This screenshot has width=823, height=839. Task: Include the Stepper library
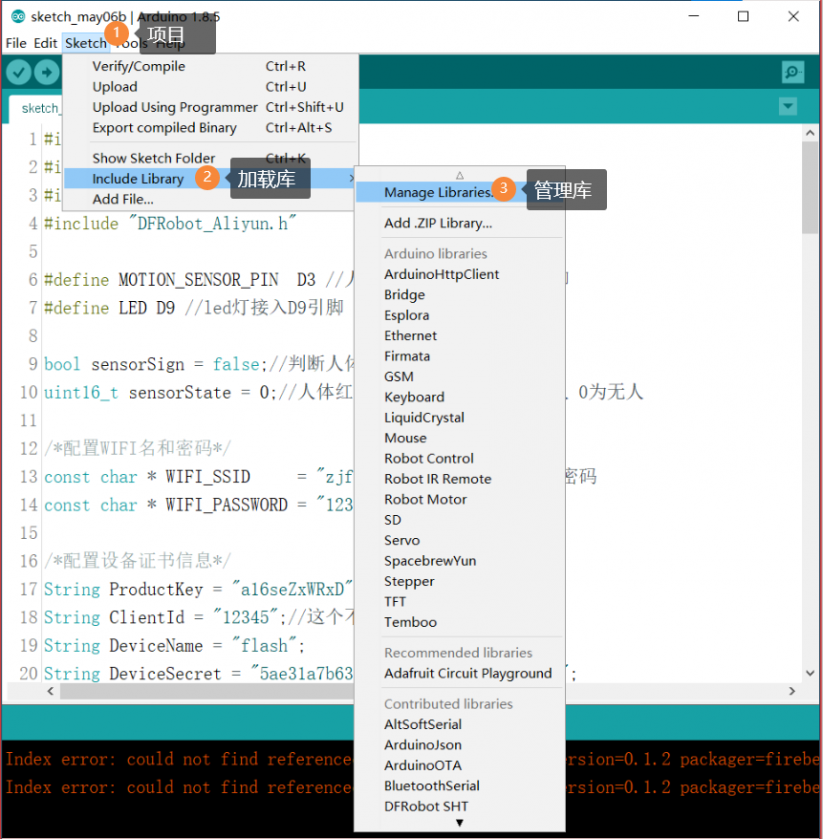tap(460, 581)
